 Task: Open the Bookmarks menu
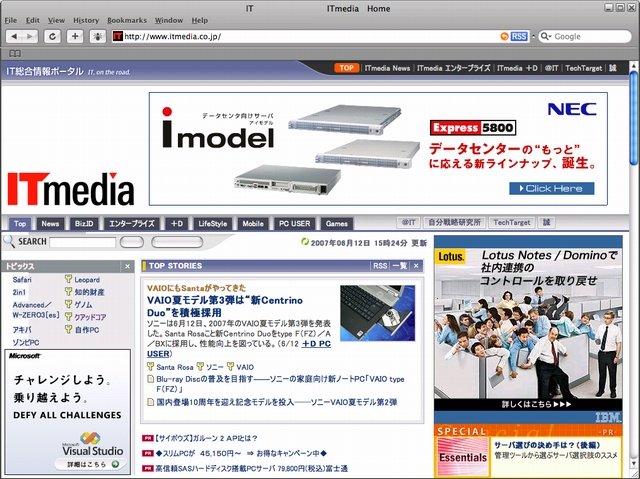(x=127, y=20)
